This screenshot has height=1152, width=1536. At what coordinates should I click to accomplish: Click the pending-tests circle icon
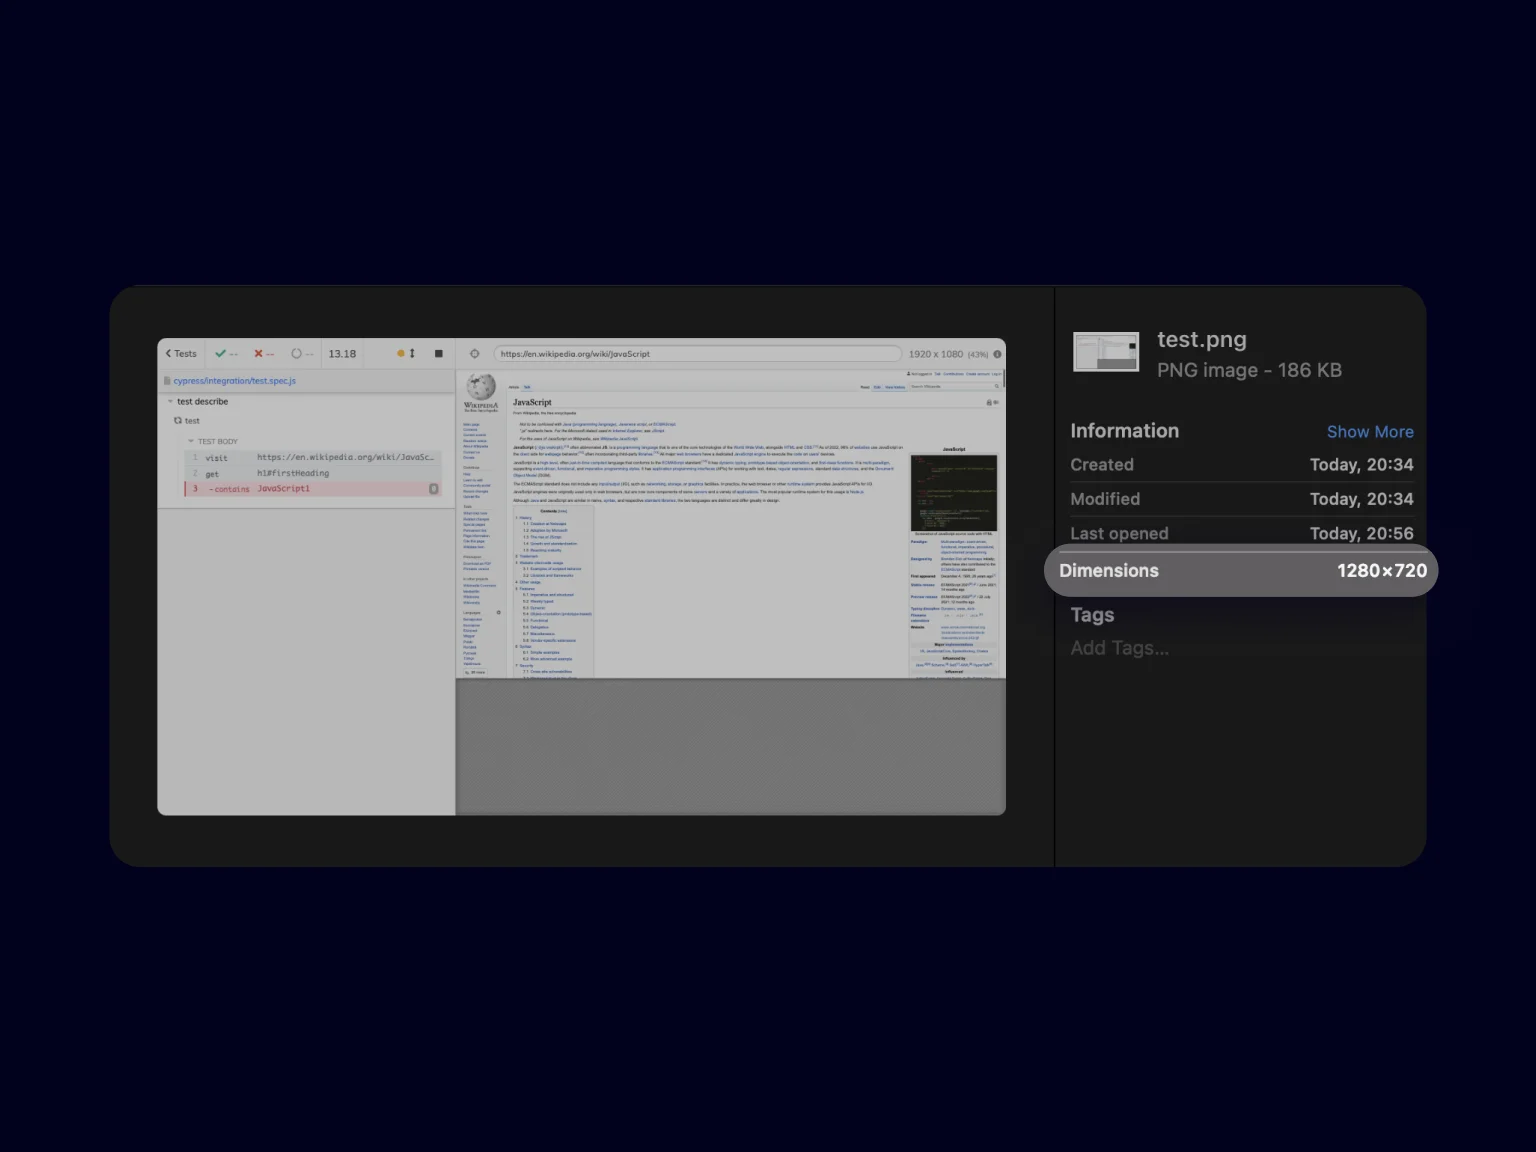pos(297,354)
